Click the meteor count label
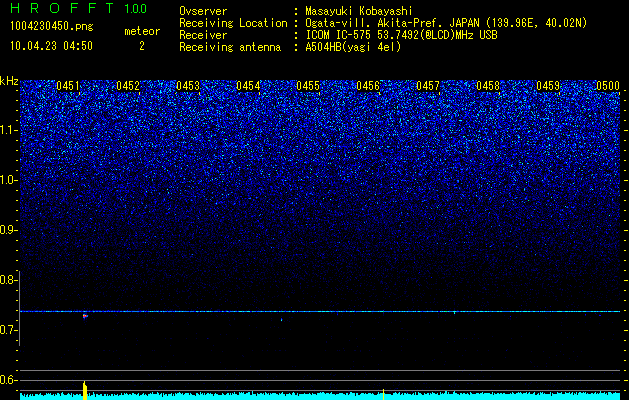The width and height of the screenshot is (629, 400). tap(142, 31)
